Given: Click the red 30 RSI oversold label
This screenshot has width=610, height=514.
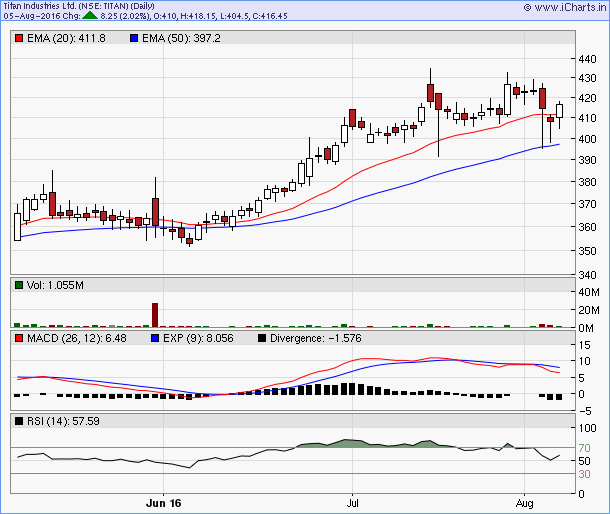Looking at the screenshot, I should [x=584, y=474].
